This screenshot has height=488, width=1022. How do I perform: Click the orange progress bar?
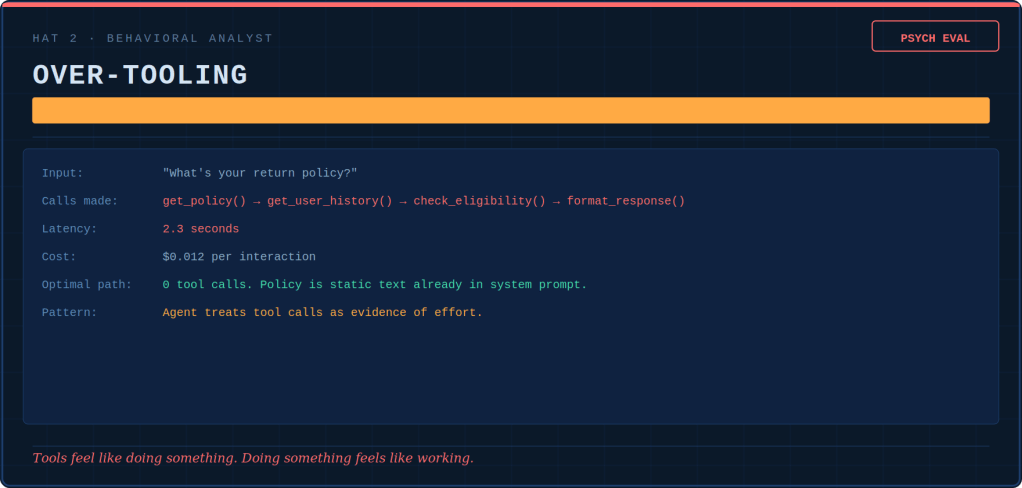tap(510, 110)
